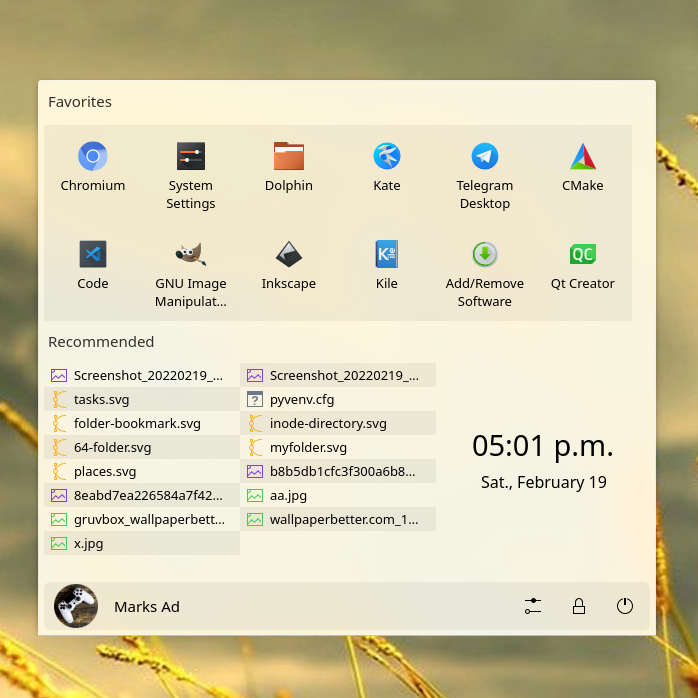
Task: Open Telegram Desktop
Action: (484, 176)
